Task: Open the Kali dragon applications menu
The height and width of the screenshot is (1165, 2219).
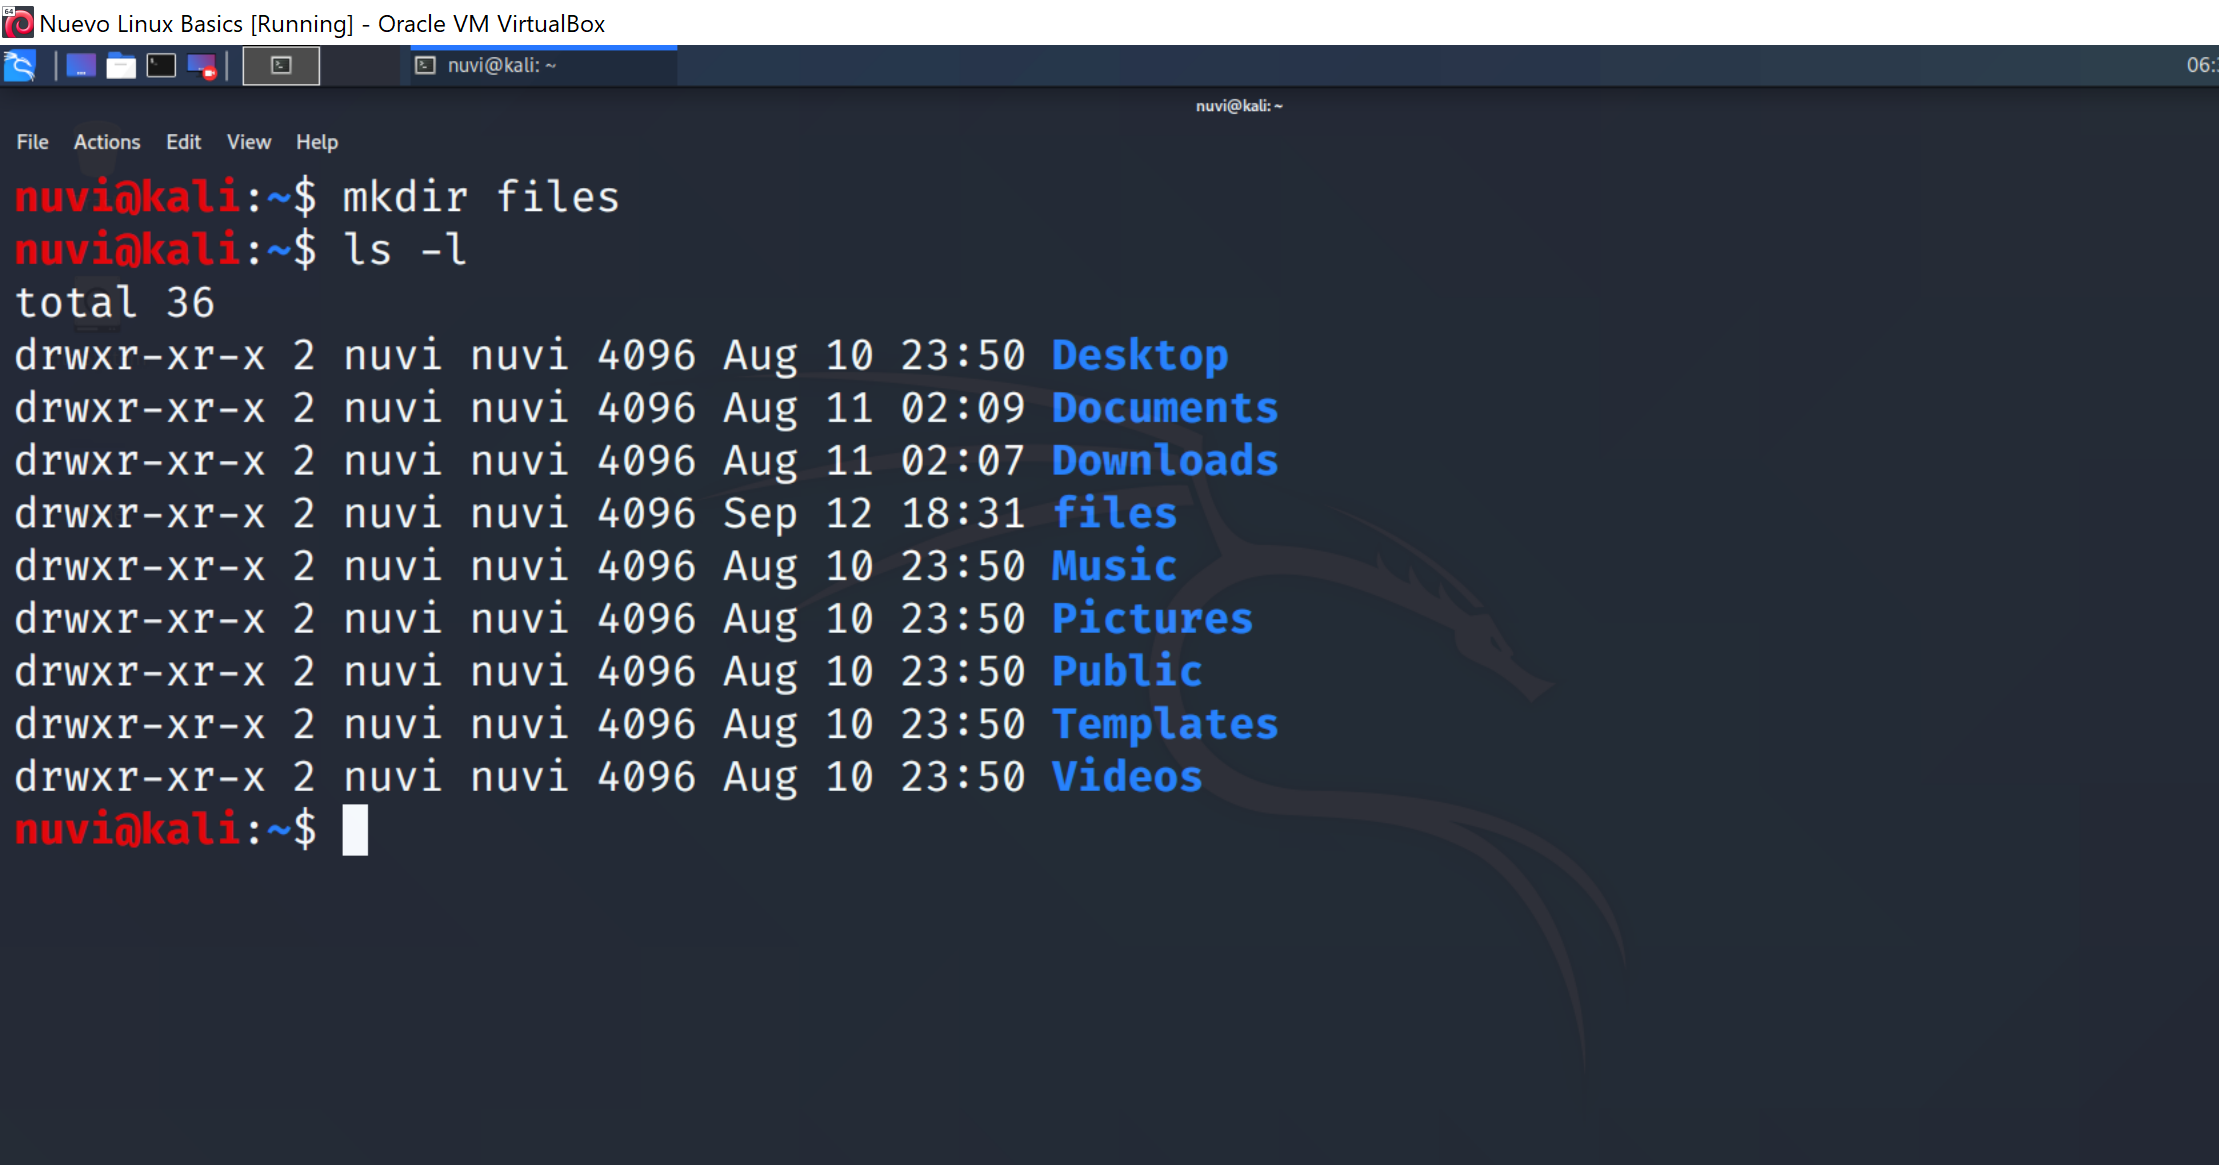Action: (20, 66)
